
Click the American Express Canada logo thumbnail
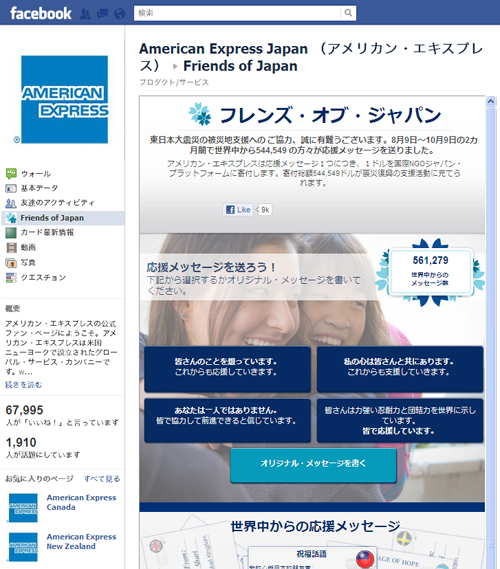coord(23,508)
